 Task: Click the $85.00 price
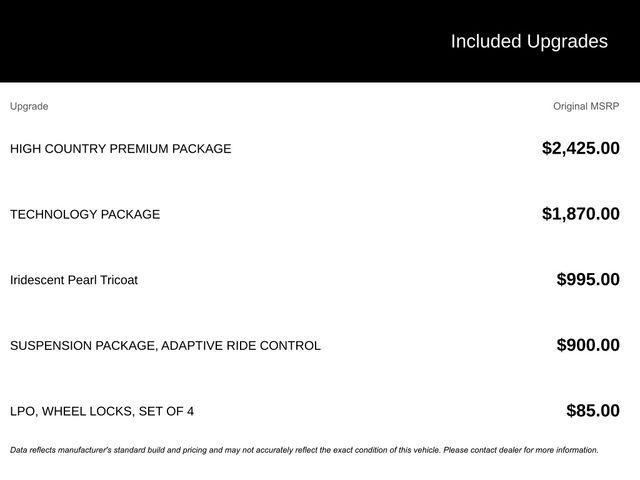click(592, 411)
